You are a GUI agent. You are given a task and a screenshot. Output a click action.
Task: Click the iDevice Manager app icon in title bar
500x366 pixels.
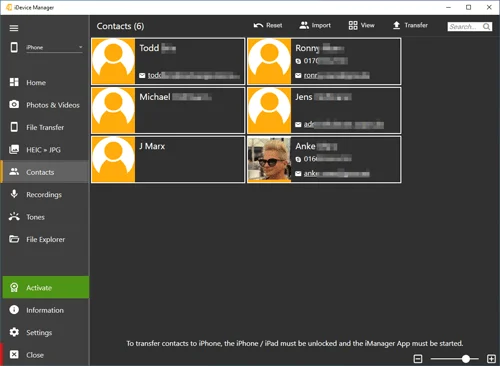9,7
